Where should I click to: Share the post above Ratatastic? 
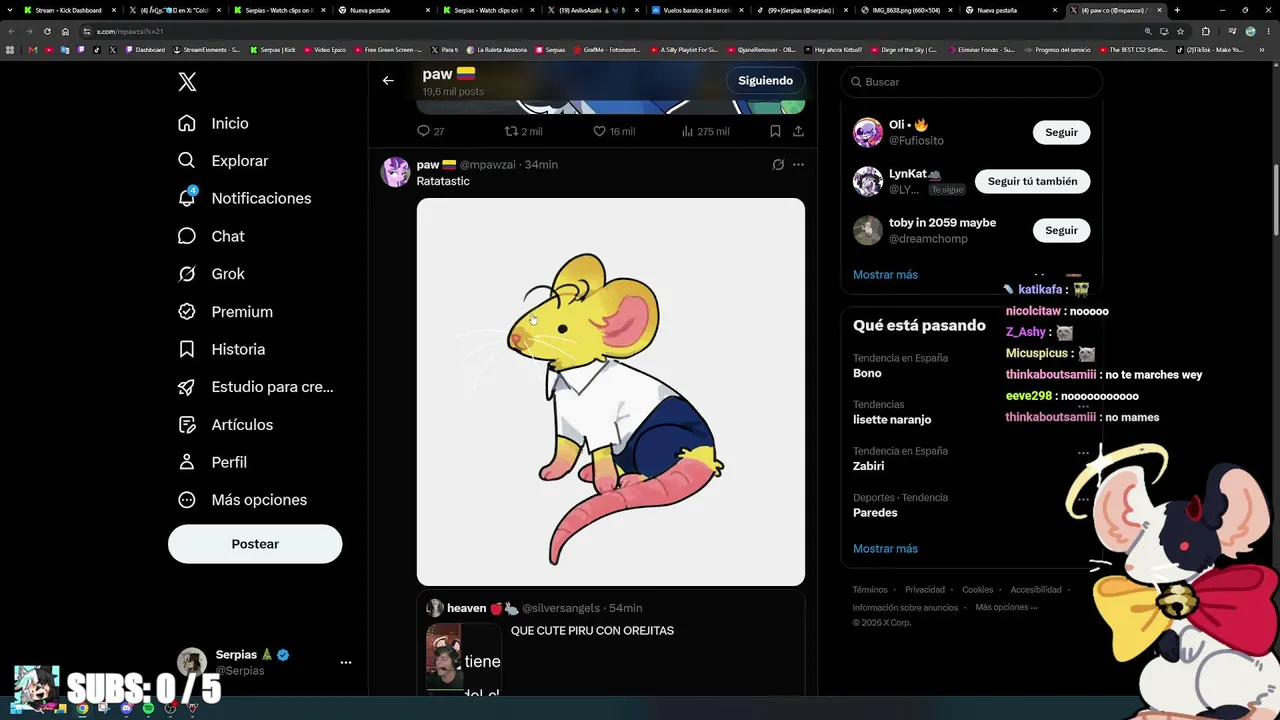[x=798, y=131]
